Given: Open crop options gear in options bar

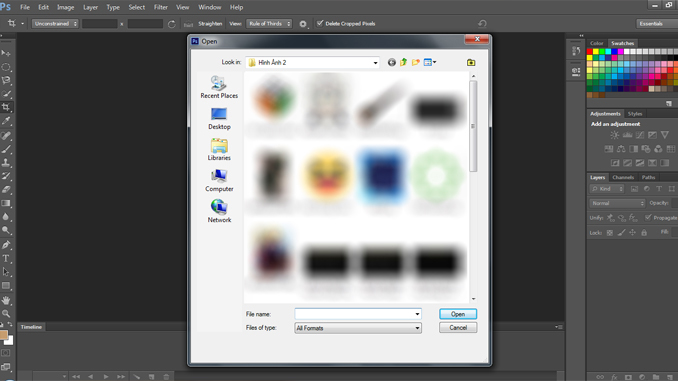Looking at the screenshot, I should (x=303, y=24).
